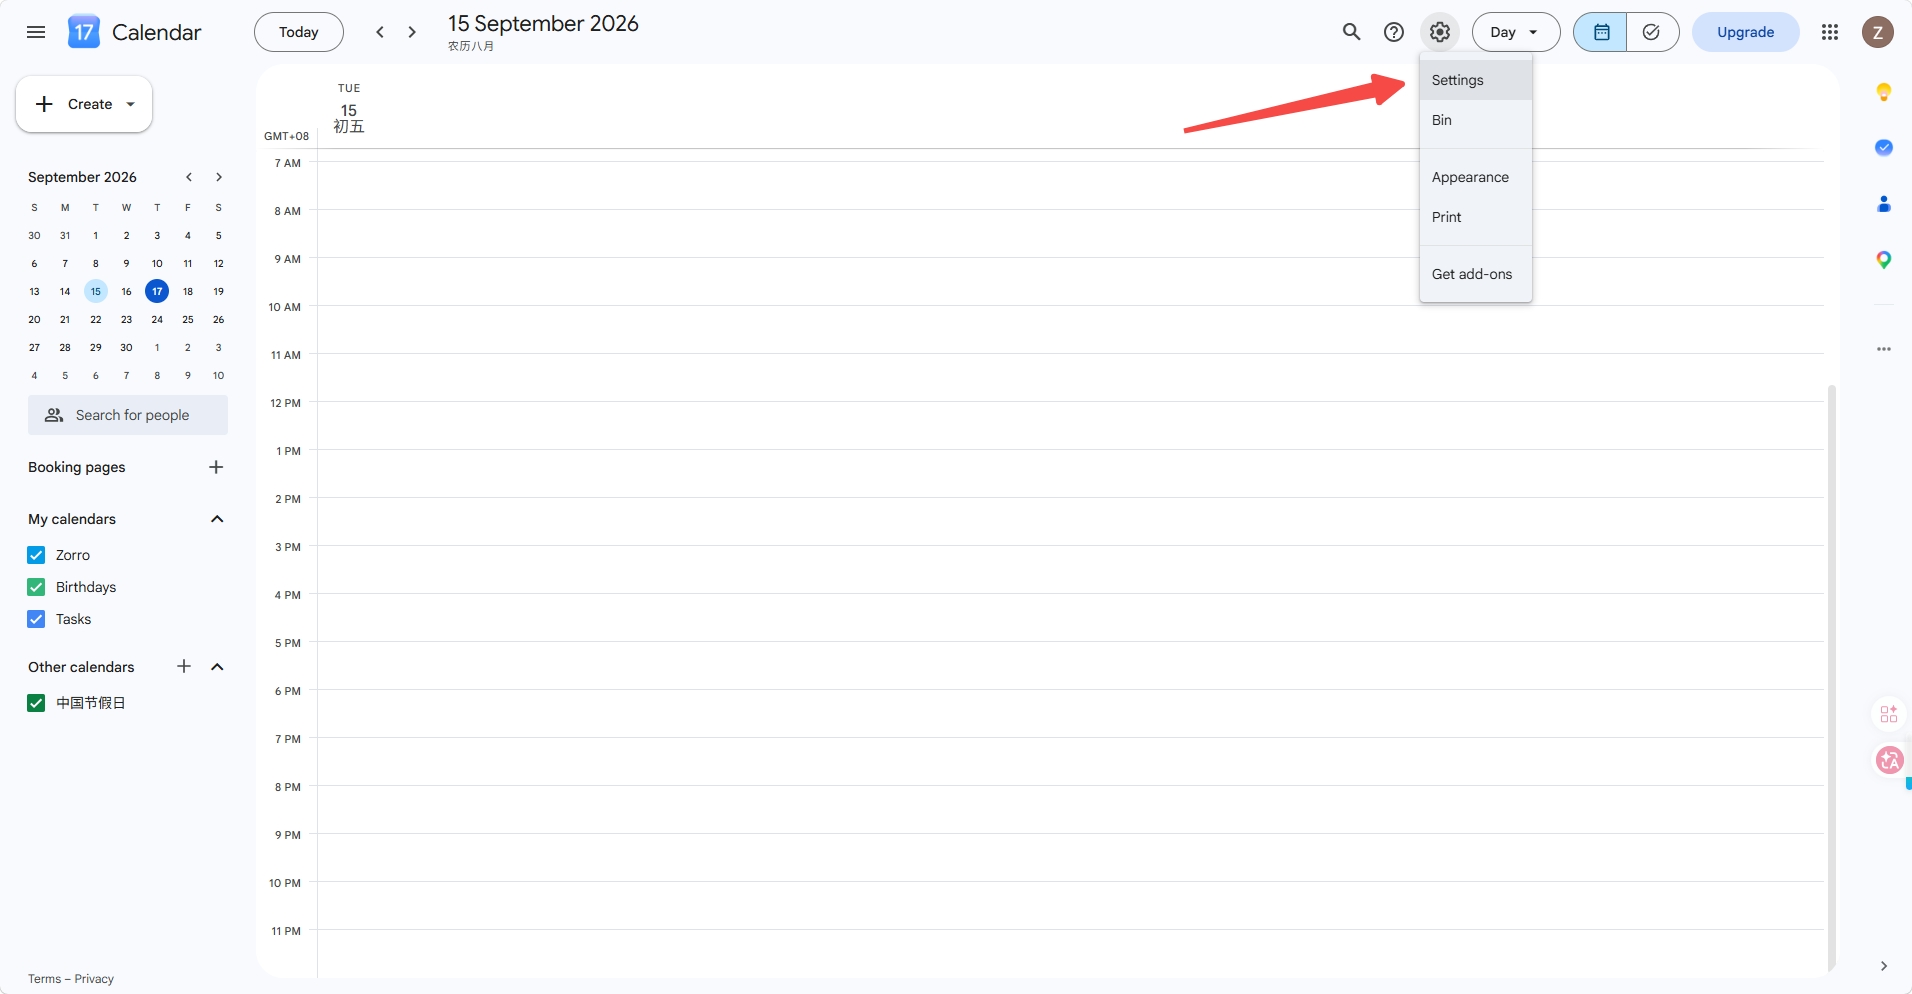
Task: Click the 15 September 2026 title
Action: 543,24
